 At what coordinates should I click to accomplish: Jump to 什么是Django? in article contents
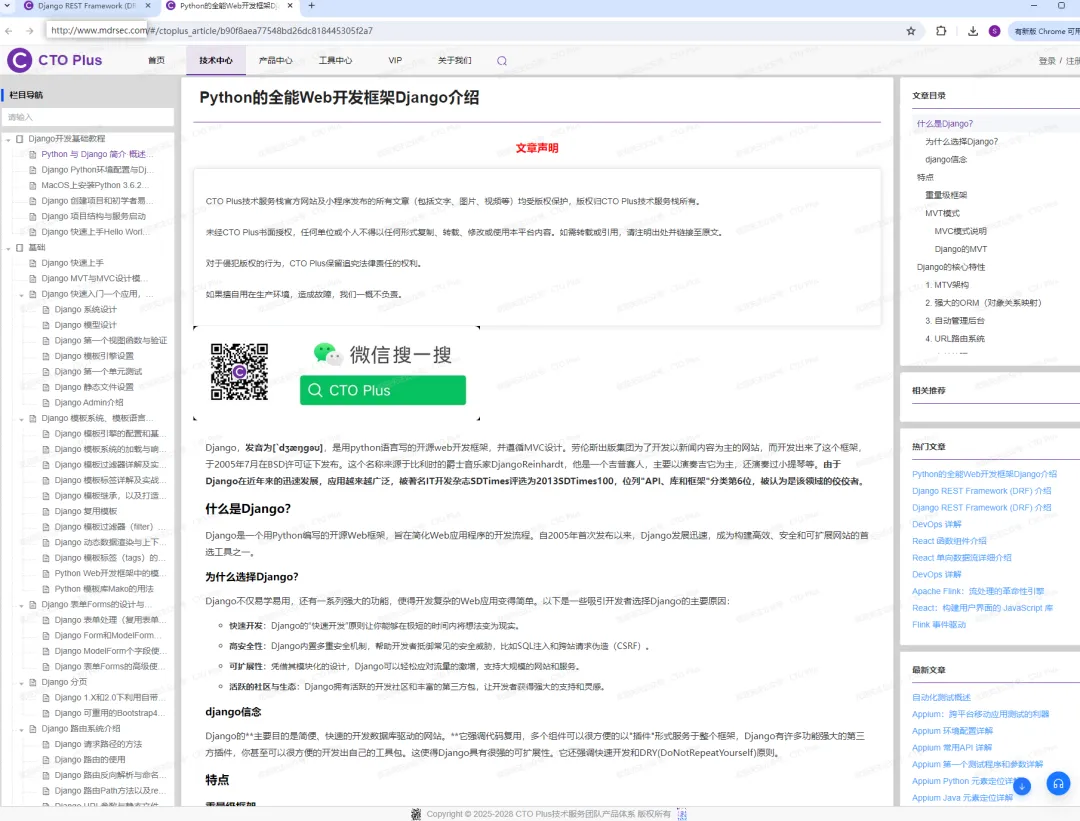pos(944,124)
